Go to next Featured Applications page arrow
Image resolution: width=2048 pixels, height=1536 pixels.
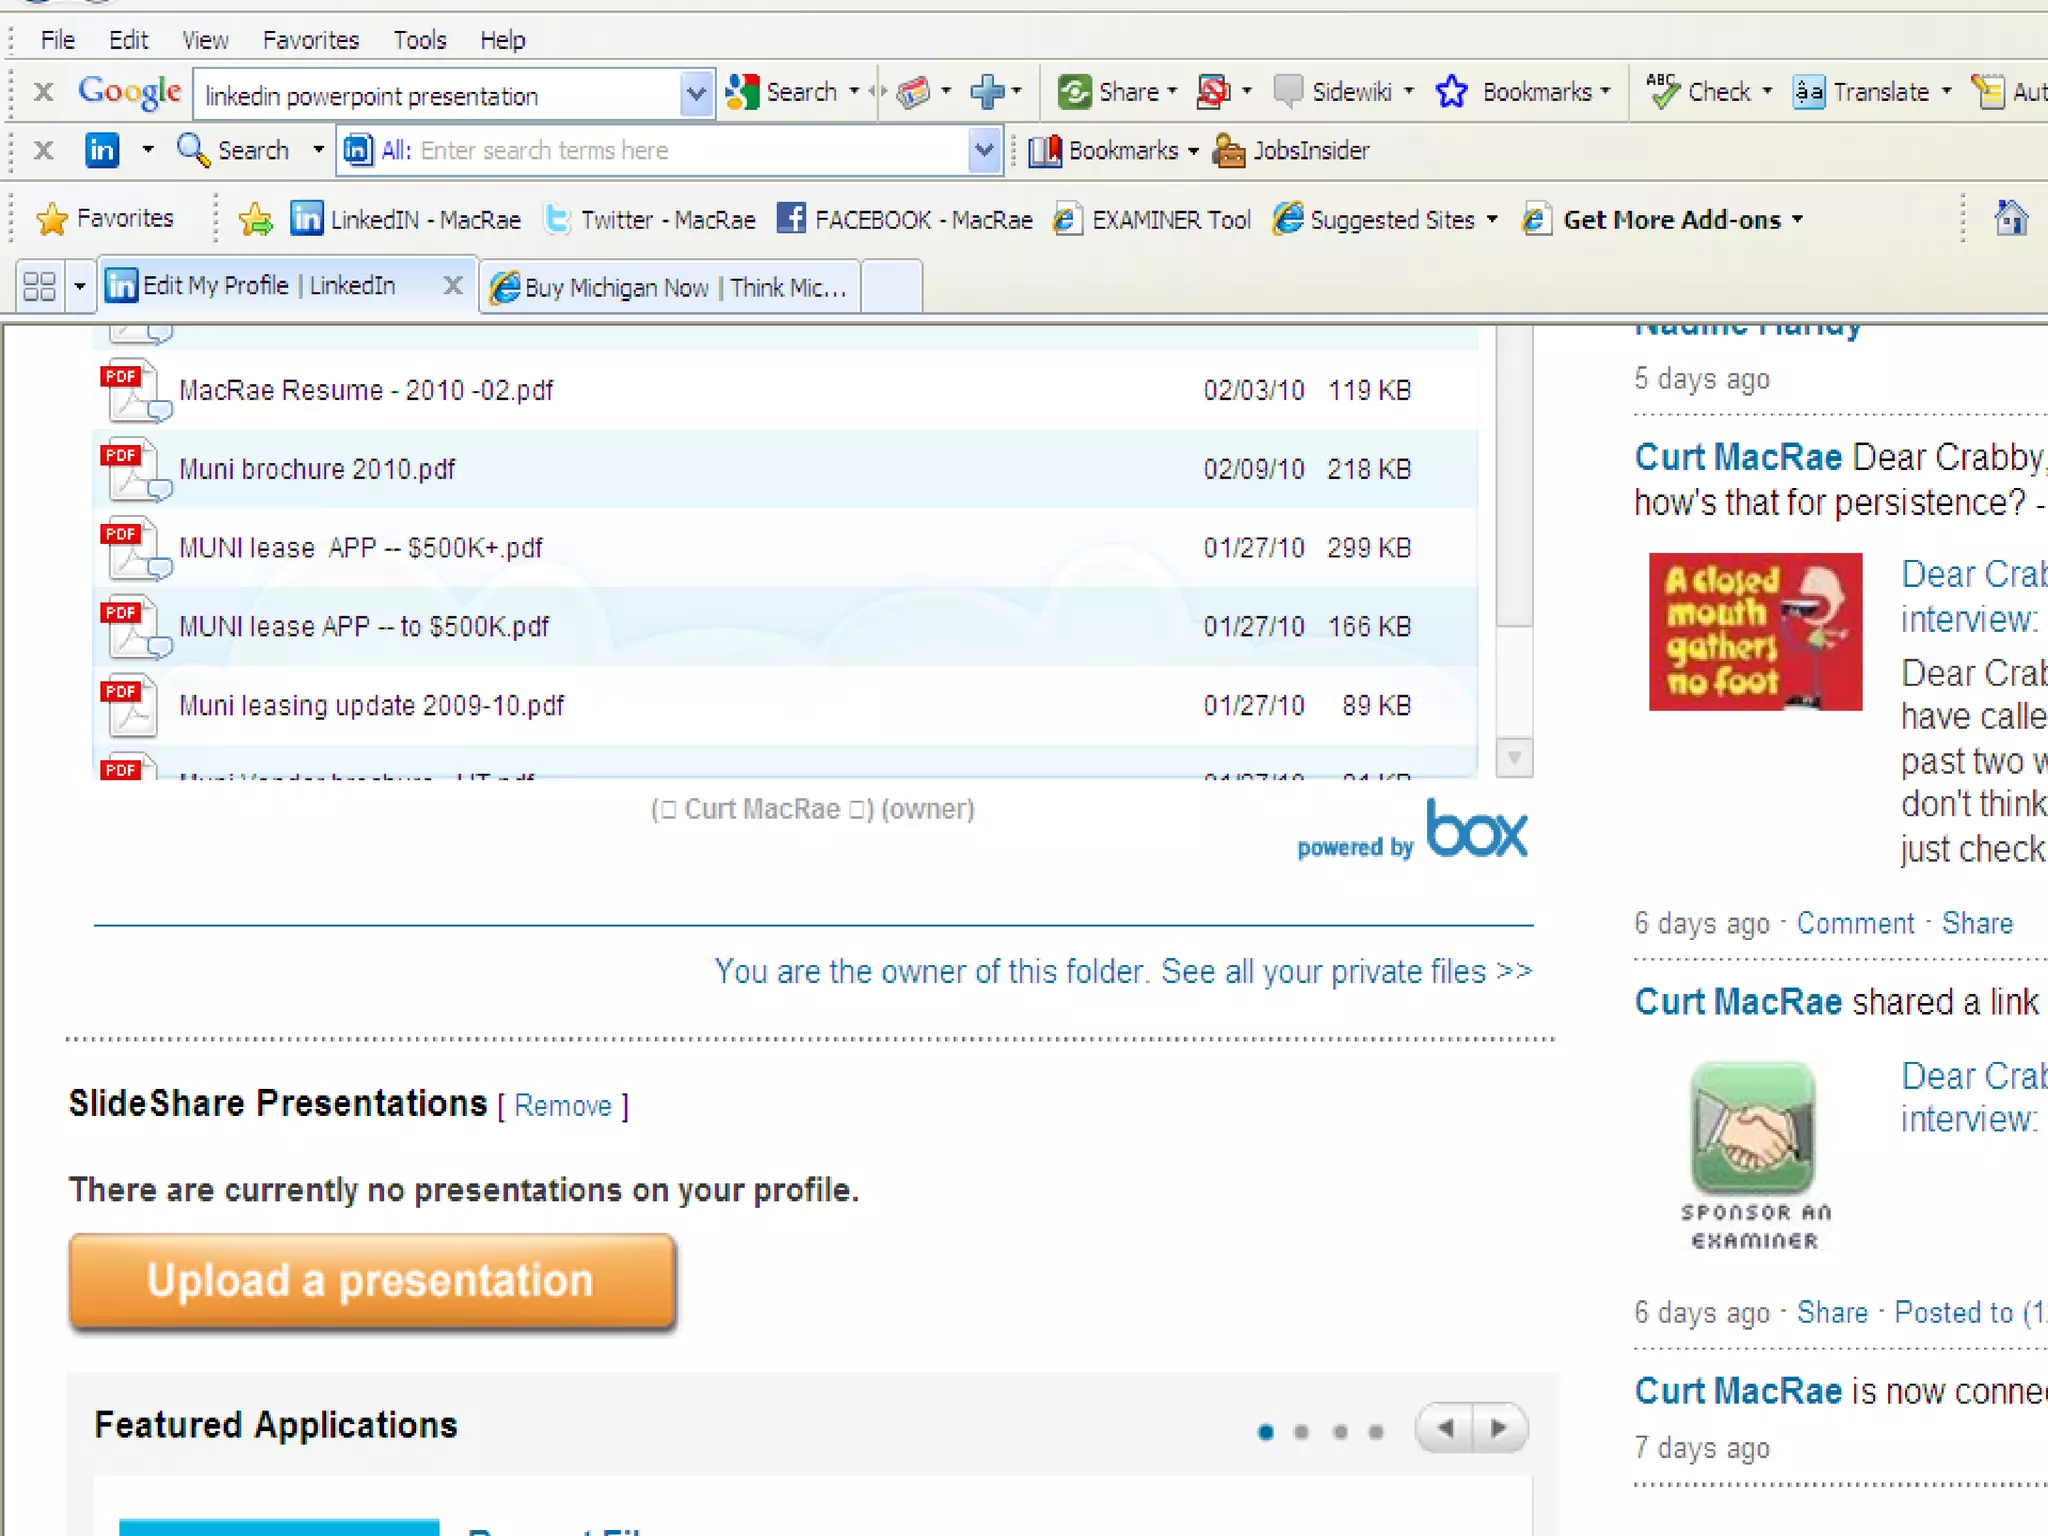pos(1499,1429)
